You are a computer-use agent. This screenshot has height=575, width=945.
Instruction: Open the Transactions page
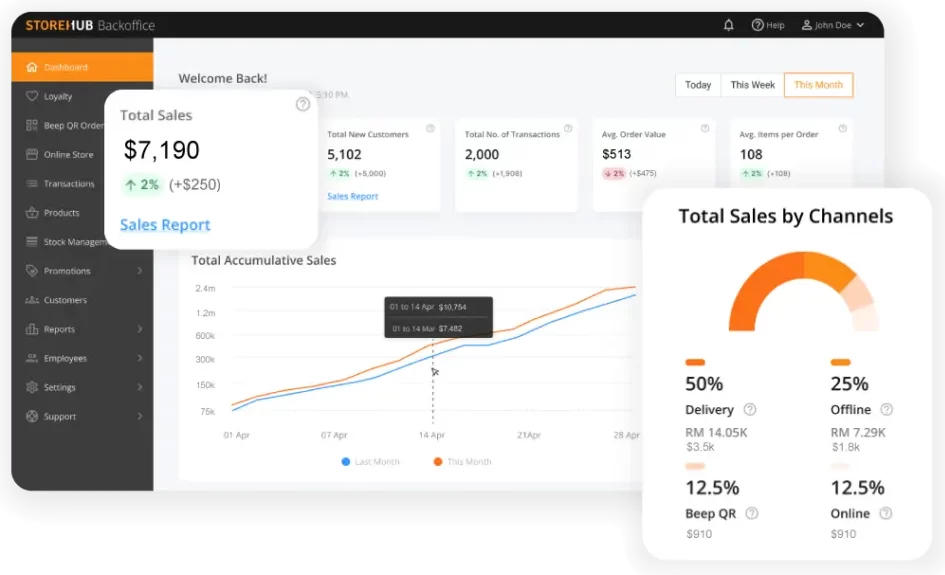tap(69, 183)
